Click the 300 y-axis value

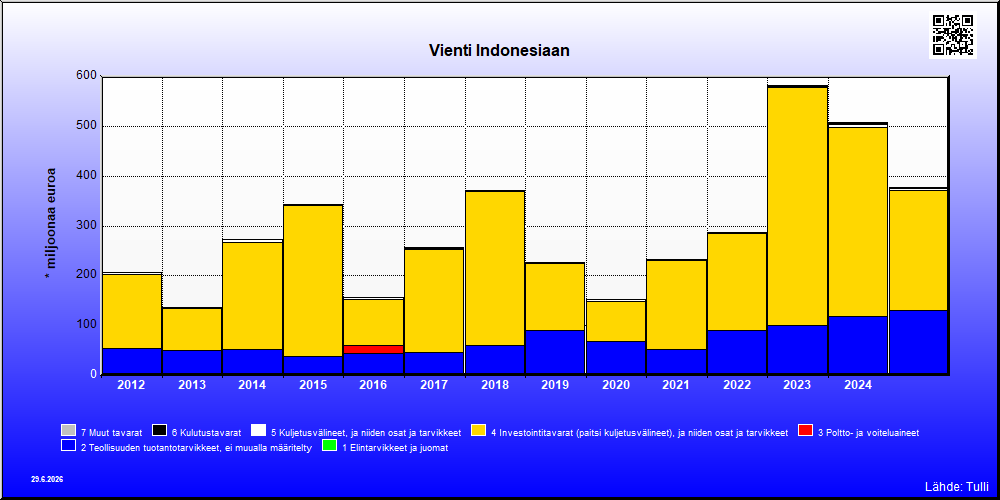(x=87, y=226)
